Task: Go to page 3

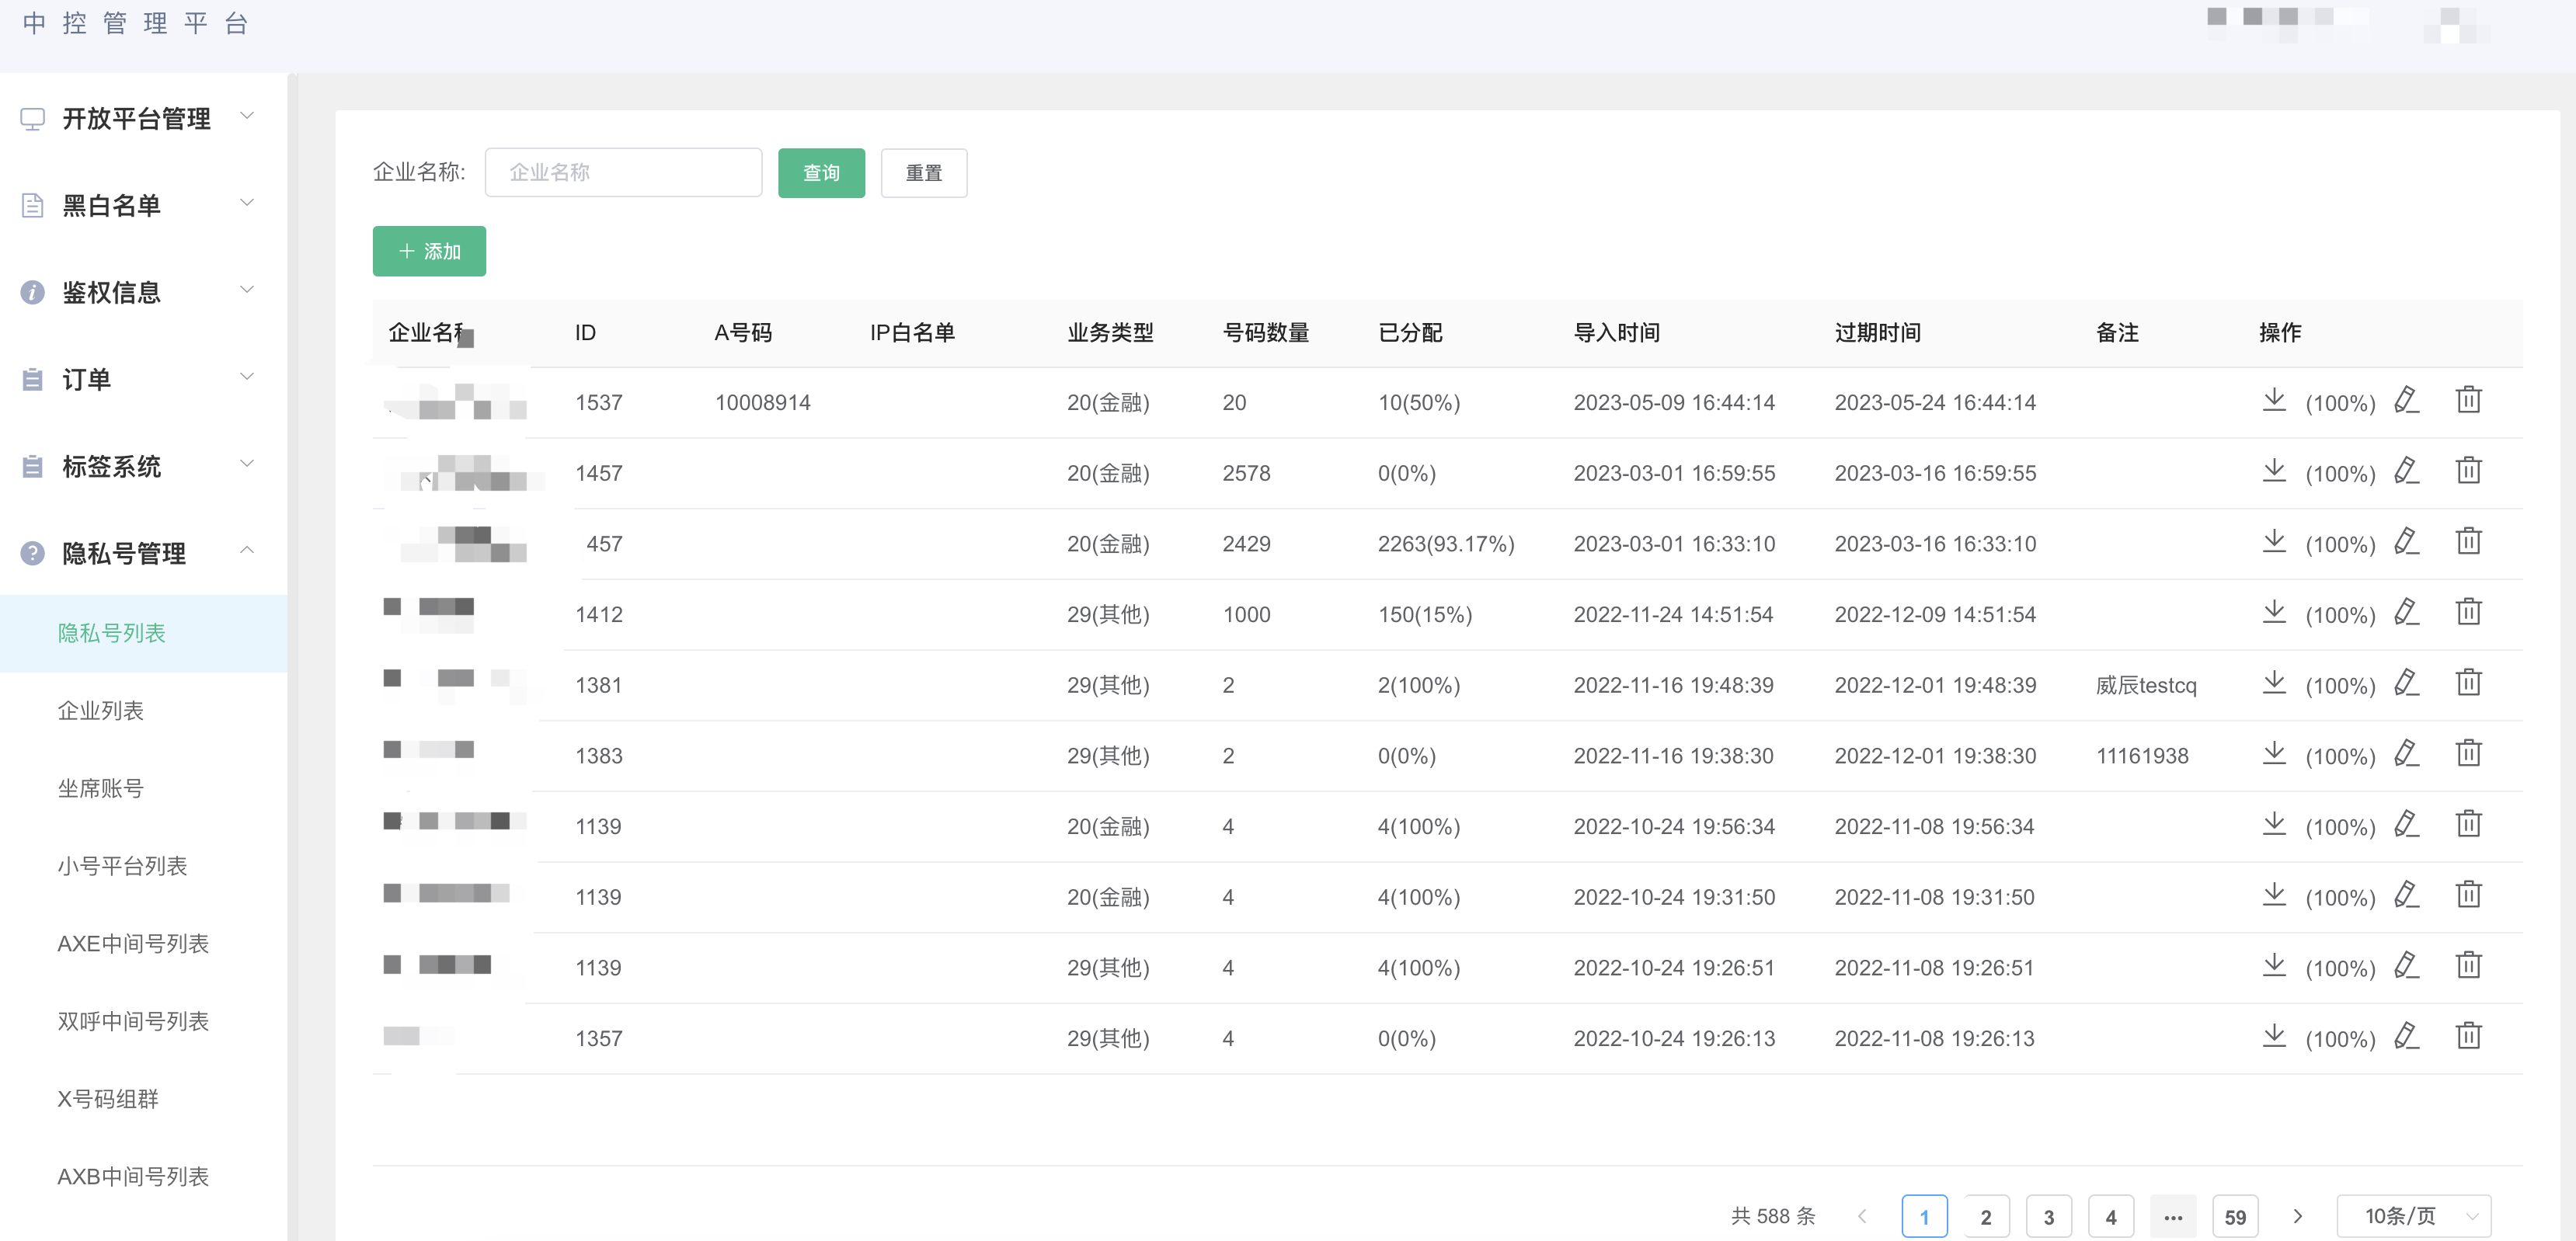Action: click(2048, 1216)
